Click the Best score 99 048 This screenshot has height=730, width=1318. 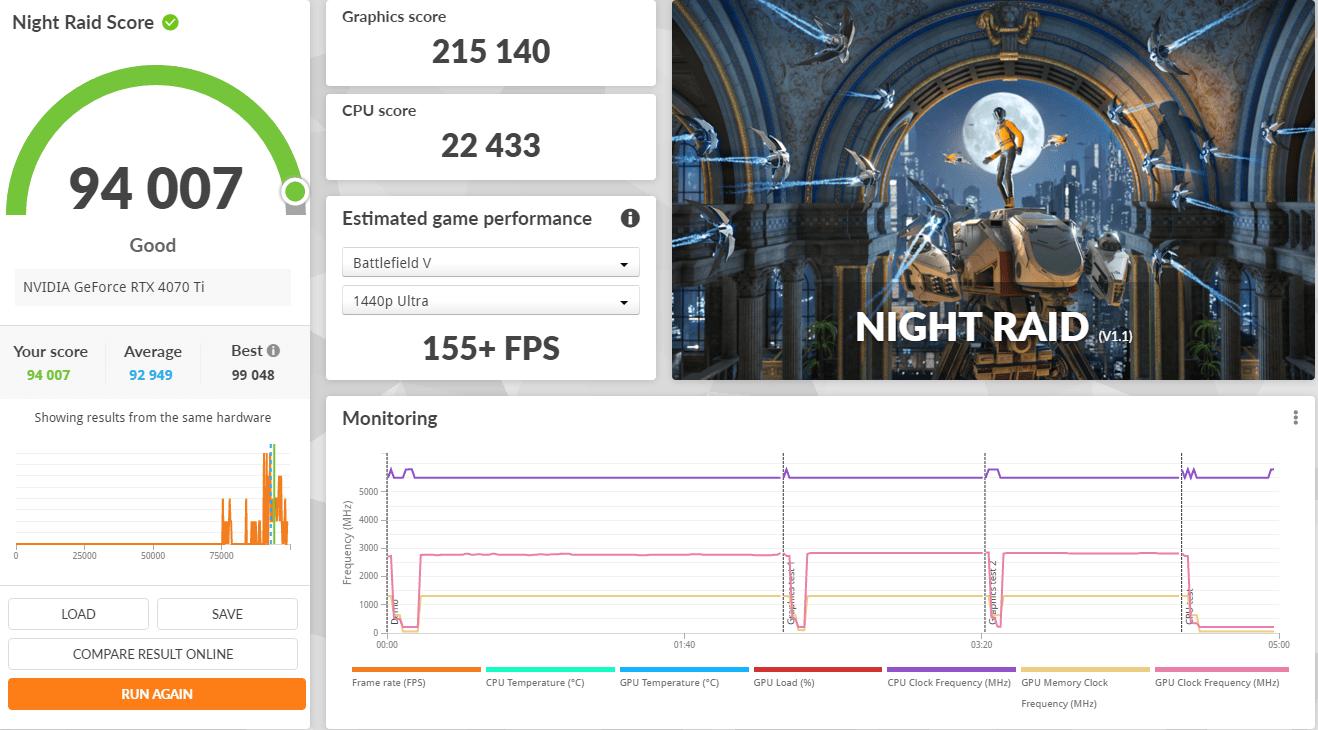point(252,375)
